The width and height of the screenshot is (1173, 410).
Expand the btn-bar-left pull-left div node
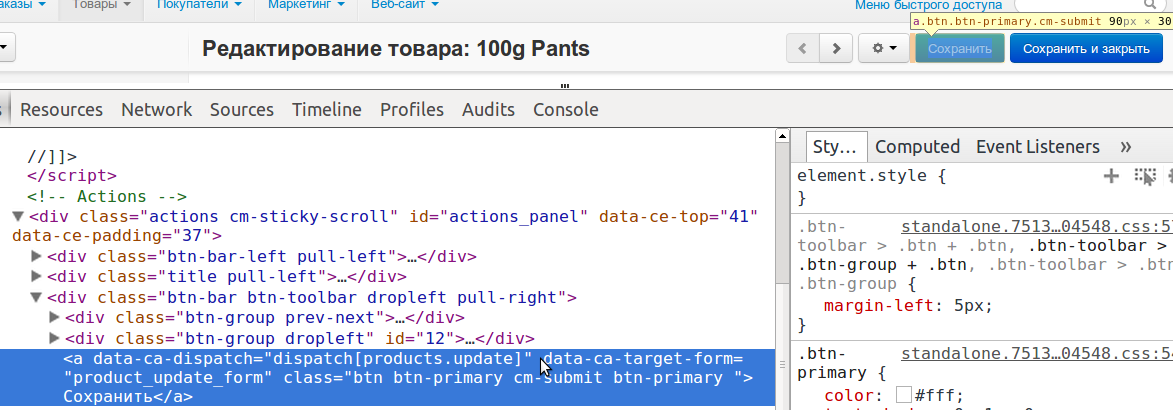(37, 256)
